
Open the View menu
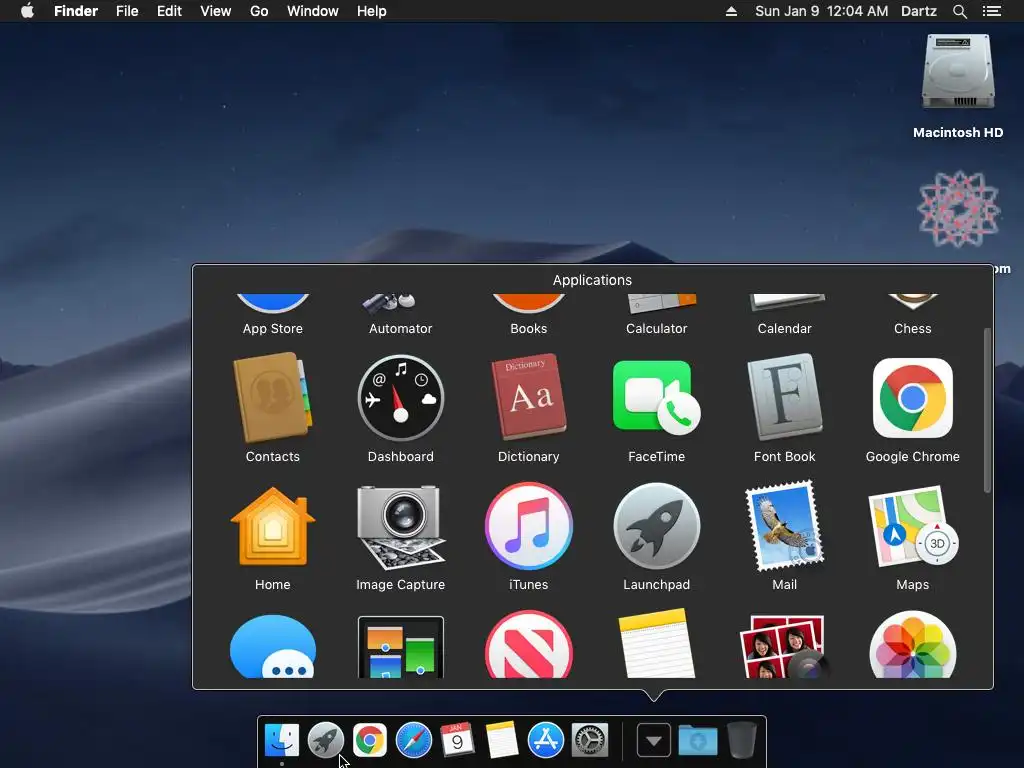click(216, 11)
